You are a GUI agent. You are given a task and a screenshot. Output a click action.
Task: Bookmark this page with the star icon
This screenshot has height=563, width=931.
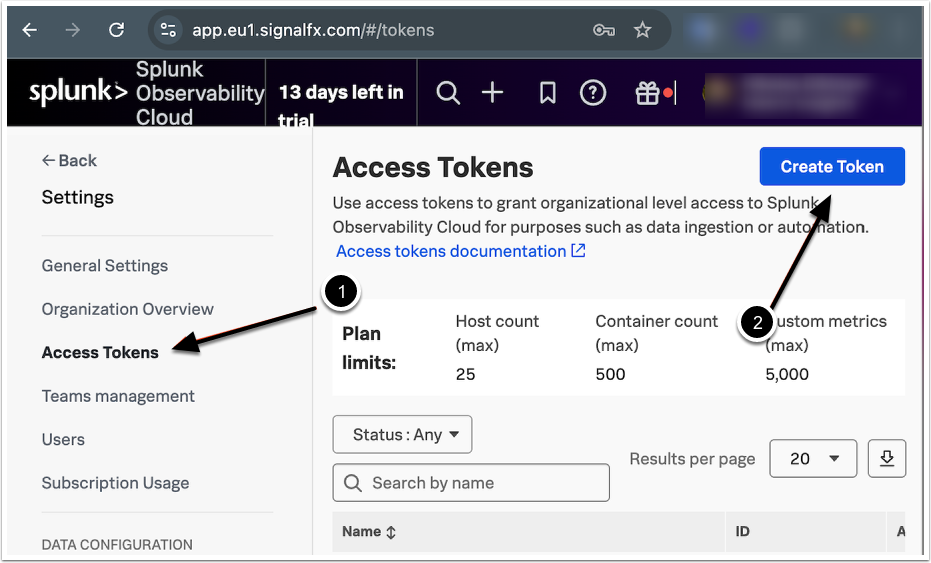[643, 30]
